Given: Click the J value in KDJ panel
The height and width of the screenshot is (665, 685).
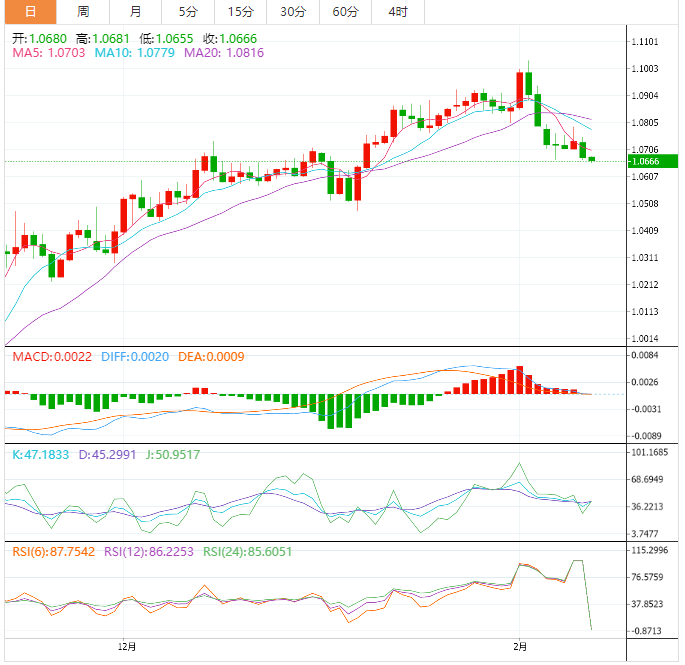Looking at the screenshot, I should point(175,455).
